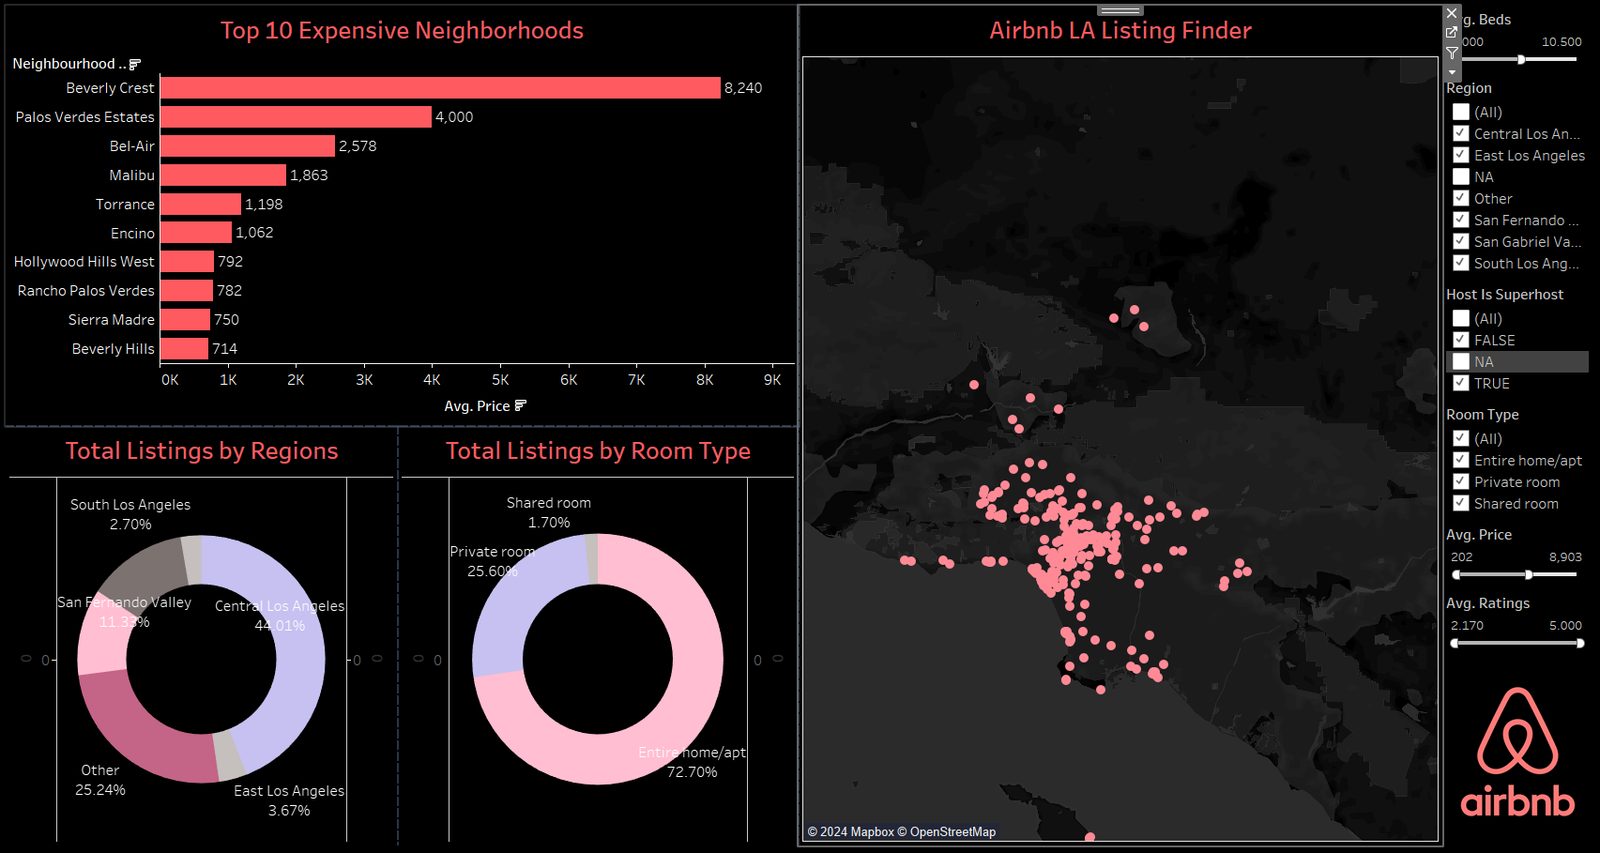This screenshot has width=1600, height=853.
Task: Uncheck the Entire home/apt checkbox
Action: click(x=1461, y=460)
